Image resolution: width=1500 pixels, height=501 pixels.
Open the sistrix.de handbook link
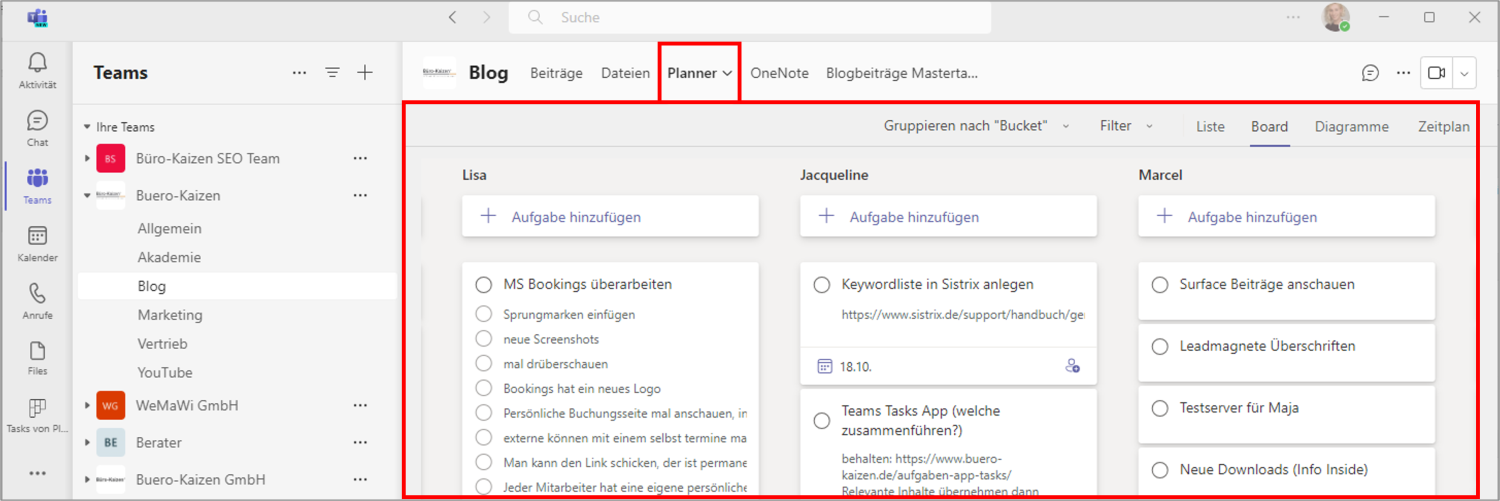point(963,315)
